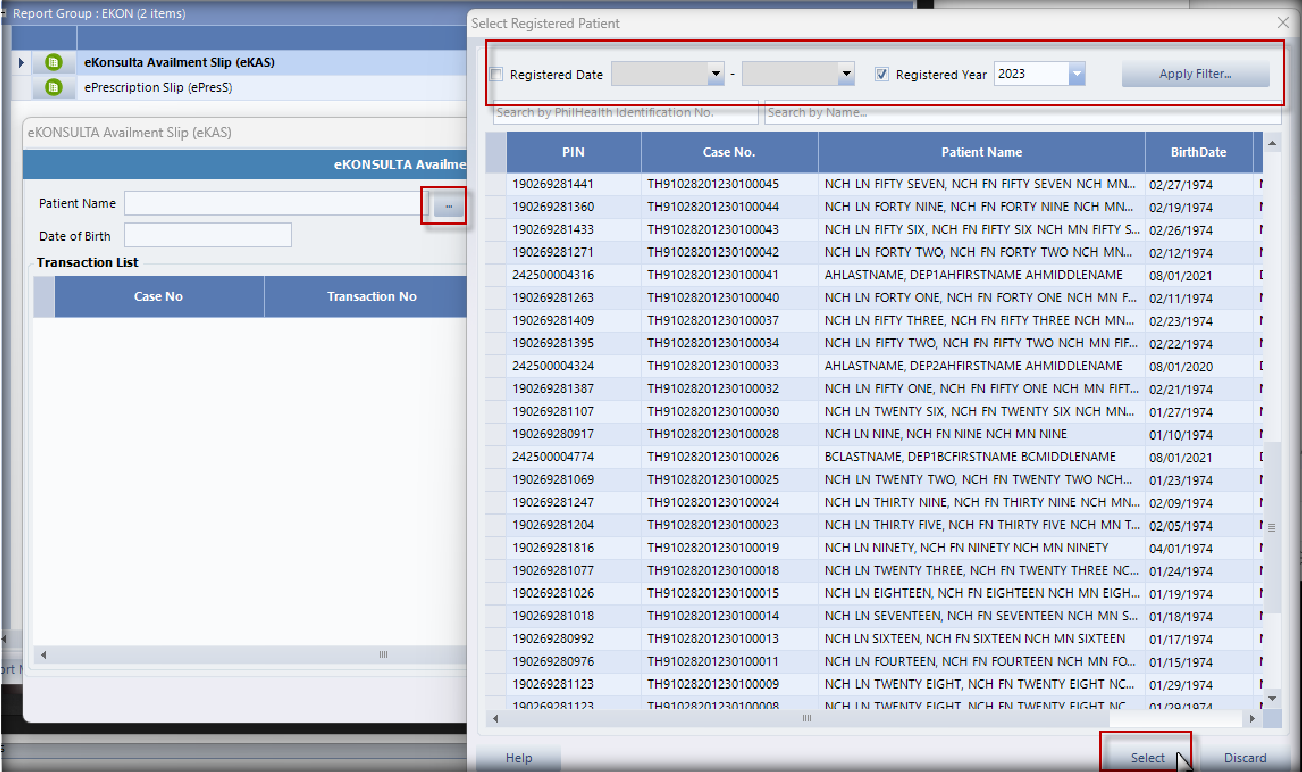Click the Select button
Image resolution: width=1302 pixels, height=772 pixels.
(x=1147, y=757)
